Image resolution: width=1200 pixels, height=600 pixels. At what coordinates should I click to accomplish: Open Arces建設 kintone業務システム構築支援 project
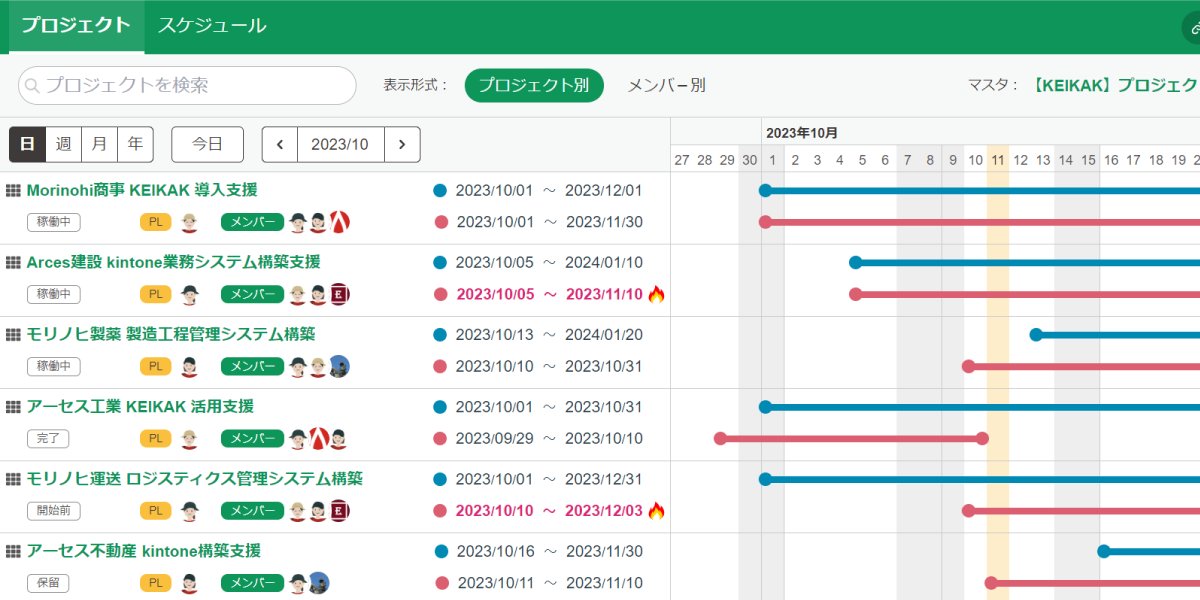click(x=173, y=262)
